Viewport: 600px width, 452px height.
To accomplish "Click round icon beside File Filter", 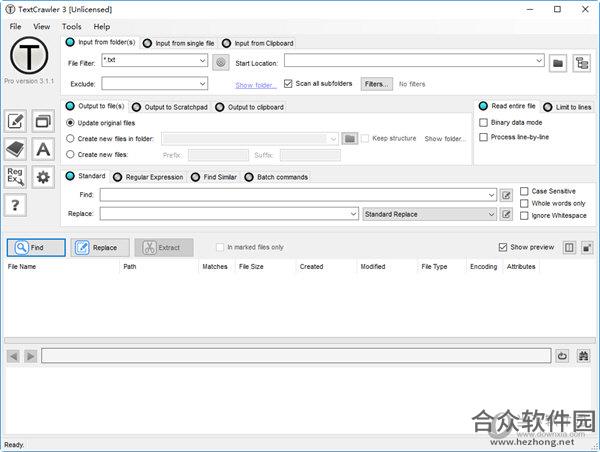I will tap(221, 62).
